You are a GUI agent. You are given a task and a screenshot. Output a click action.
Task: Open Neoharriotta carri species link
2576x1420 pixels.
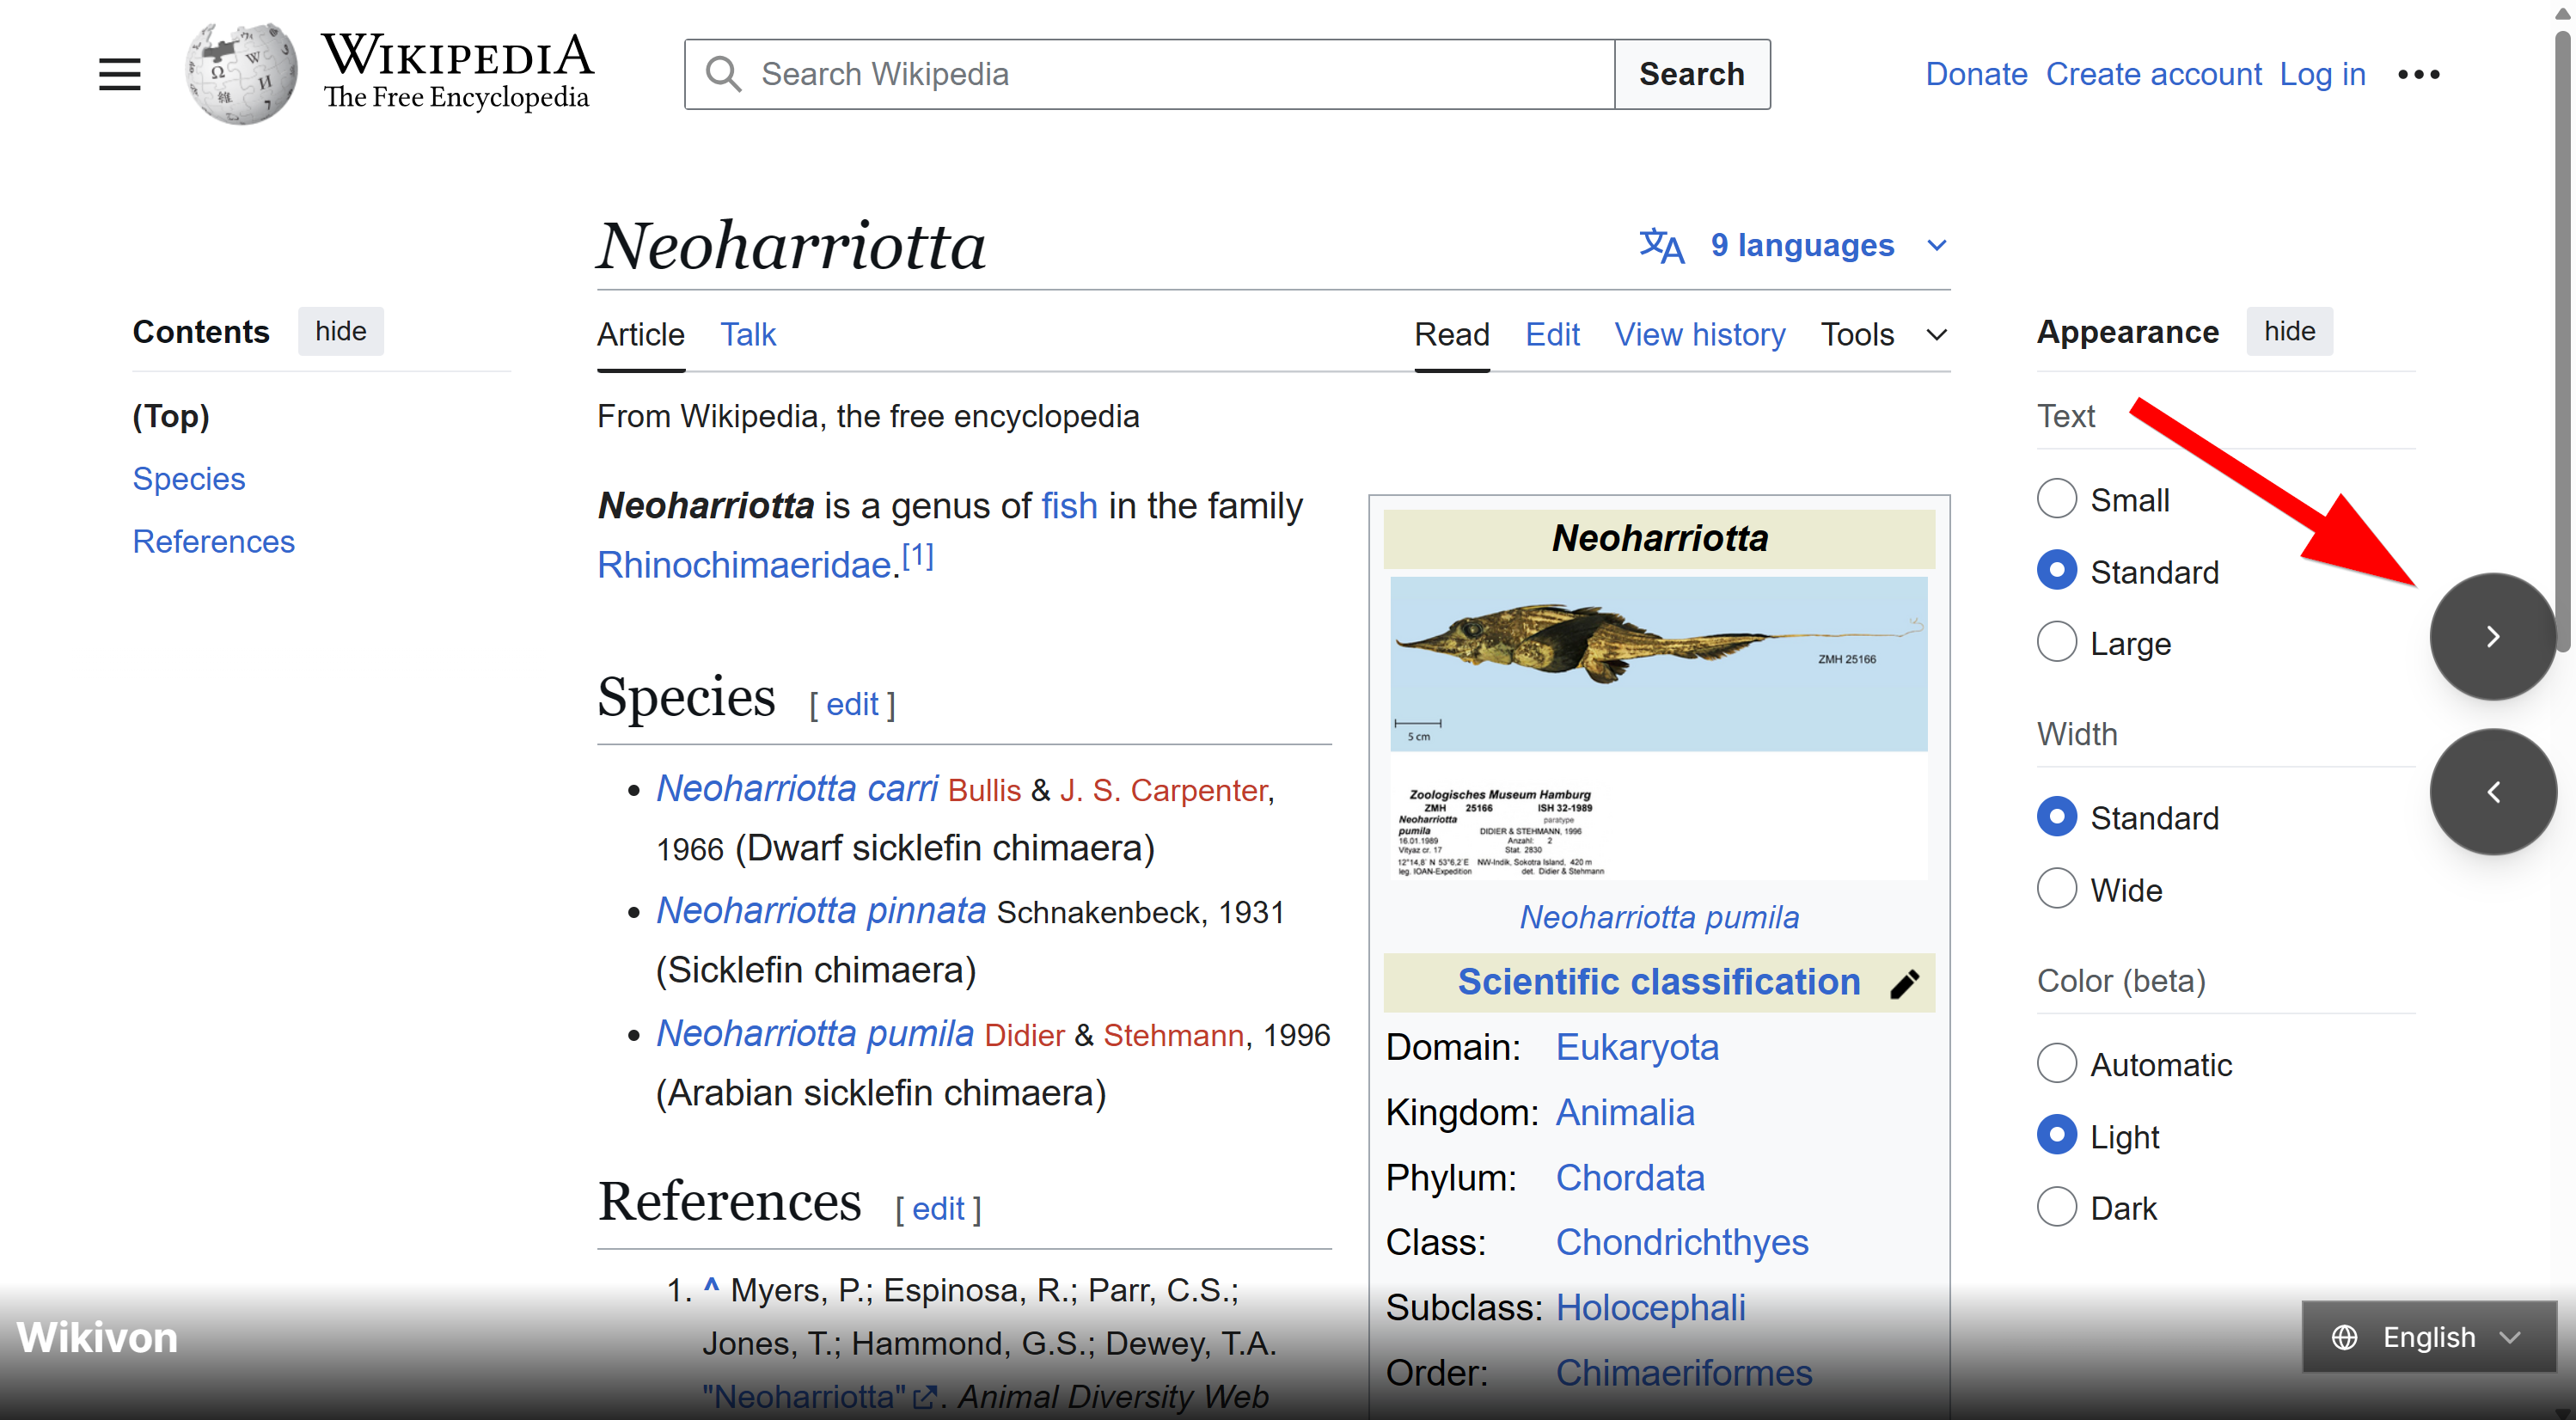tap(797, 788)
